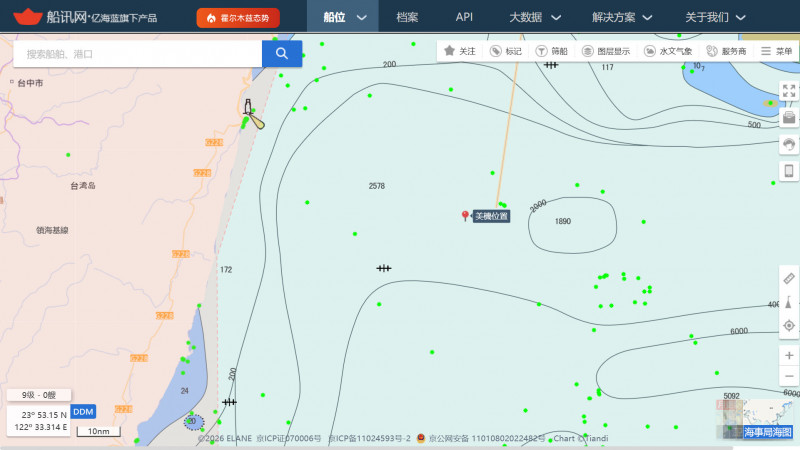800x450 pixels.
Task: Click the 关注 star follow button
Action: [460, 51]
